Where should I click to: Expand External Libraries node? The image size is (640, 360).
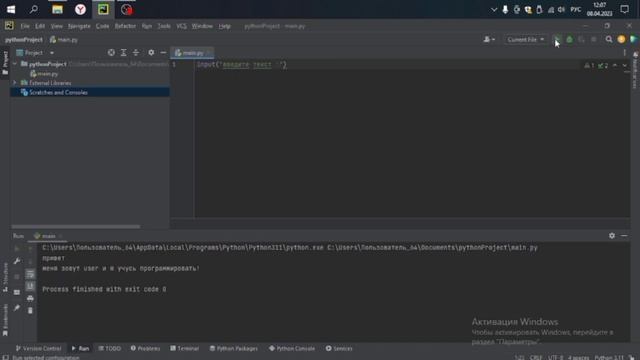pyautogui.click(x=15, y=83)
